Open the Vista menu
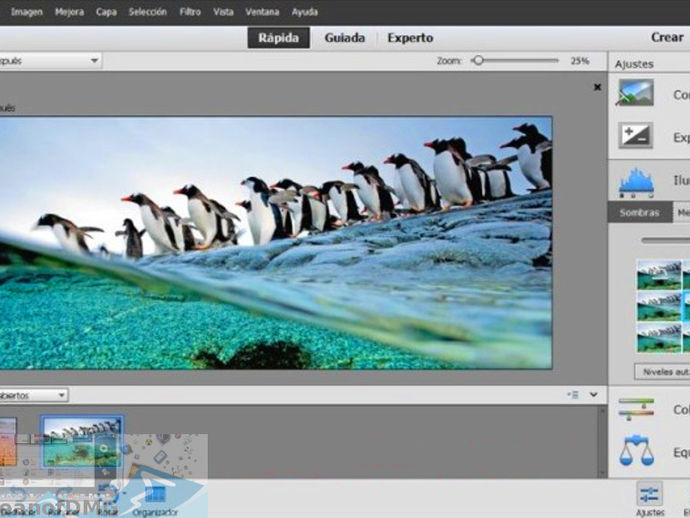 pyautogui.click(x=223, y=12)
